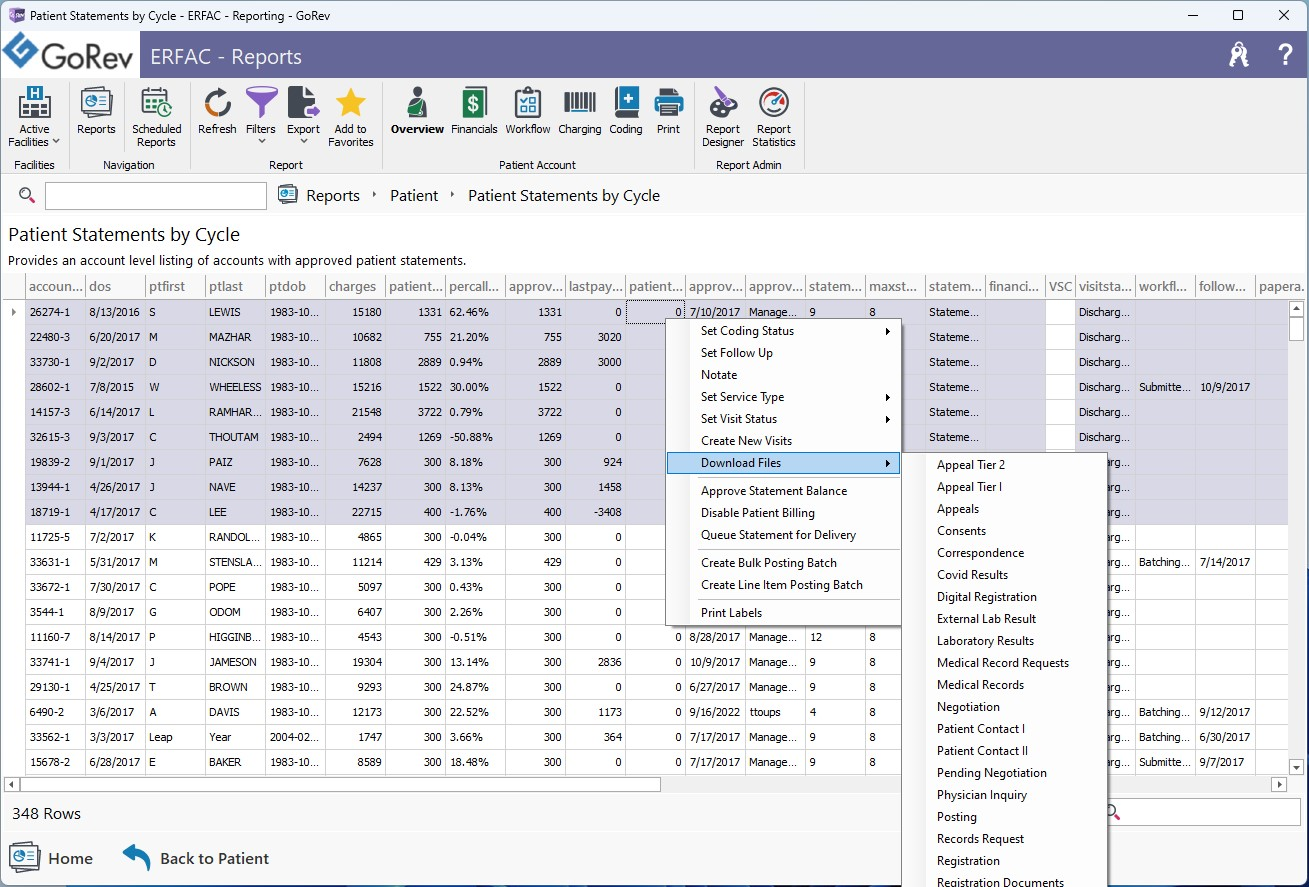The image size is (1309, 887).
Task: Open Scheduled Reports
Action: [157, 117]
